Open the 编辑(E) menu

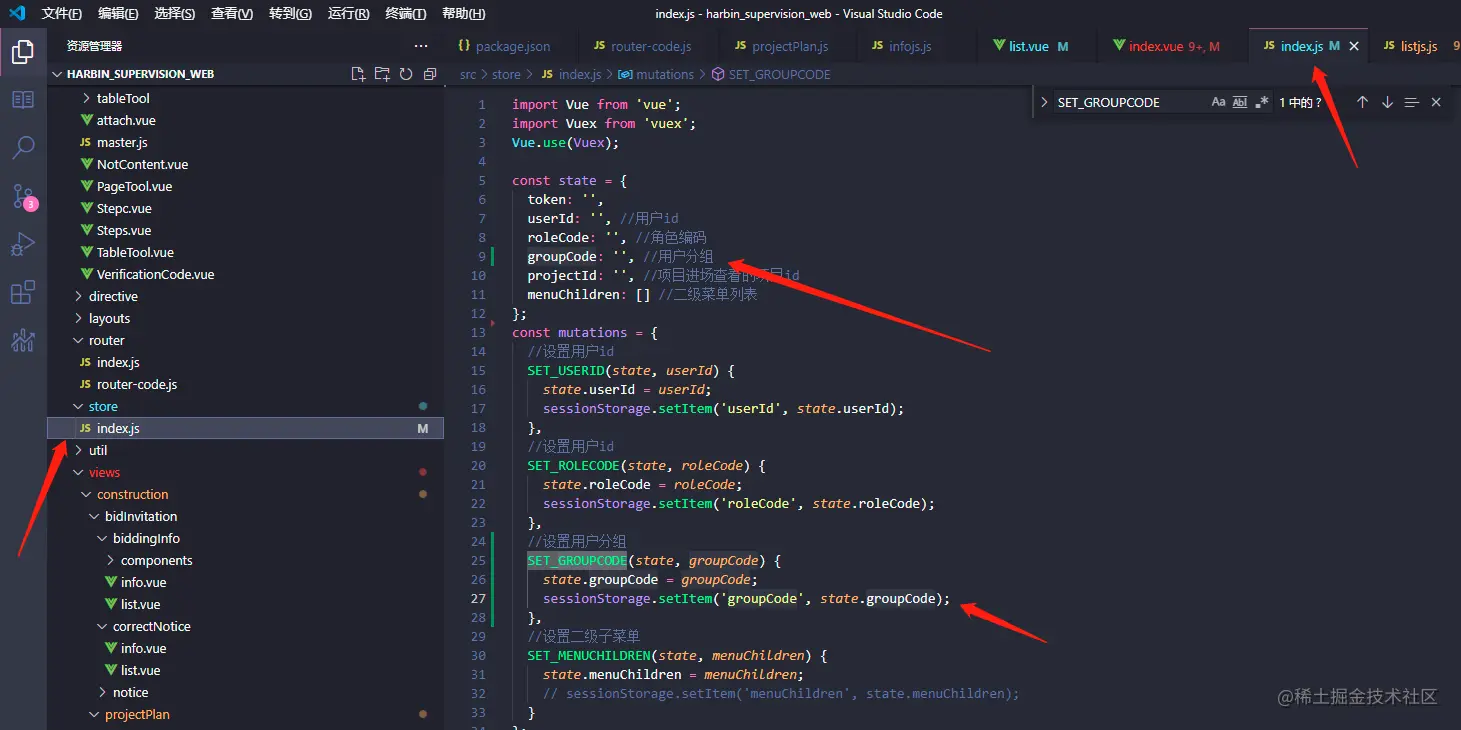pos(119,14)
